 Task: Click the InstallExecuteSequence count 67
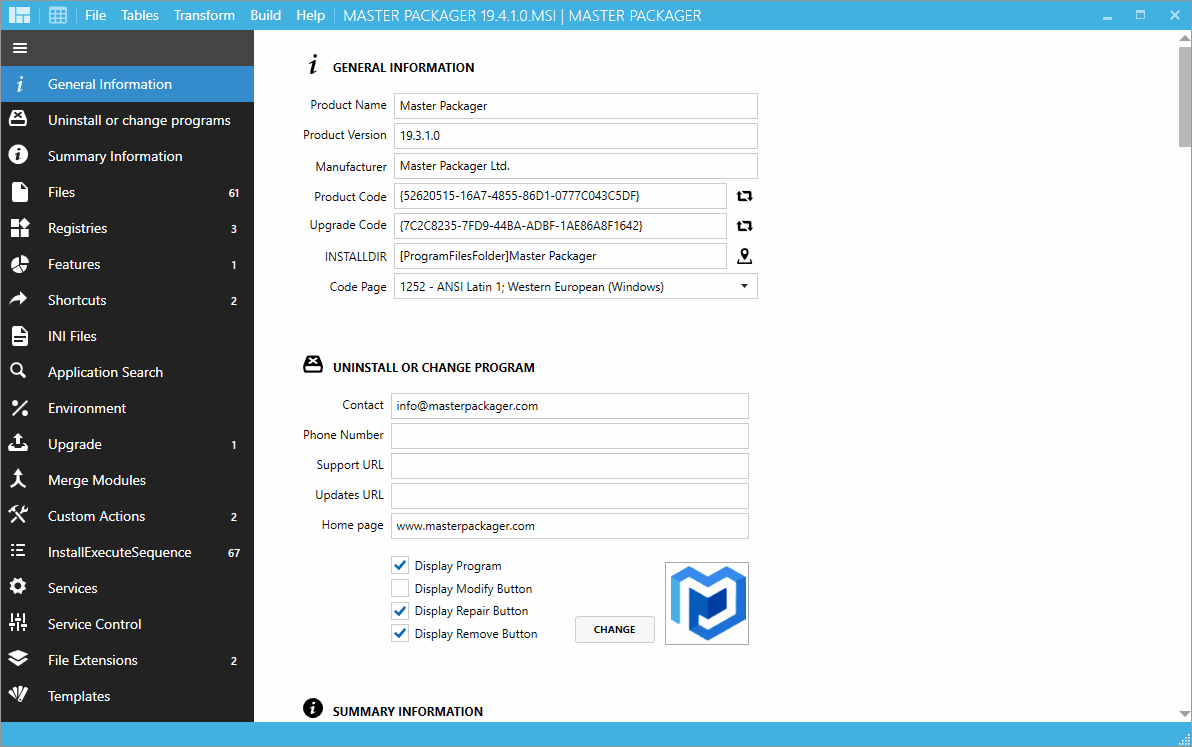[x=234, y=553]
